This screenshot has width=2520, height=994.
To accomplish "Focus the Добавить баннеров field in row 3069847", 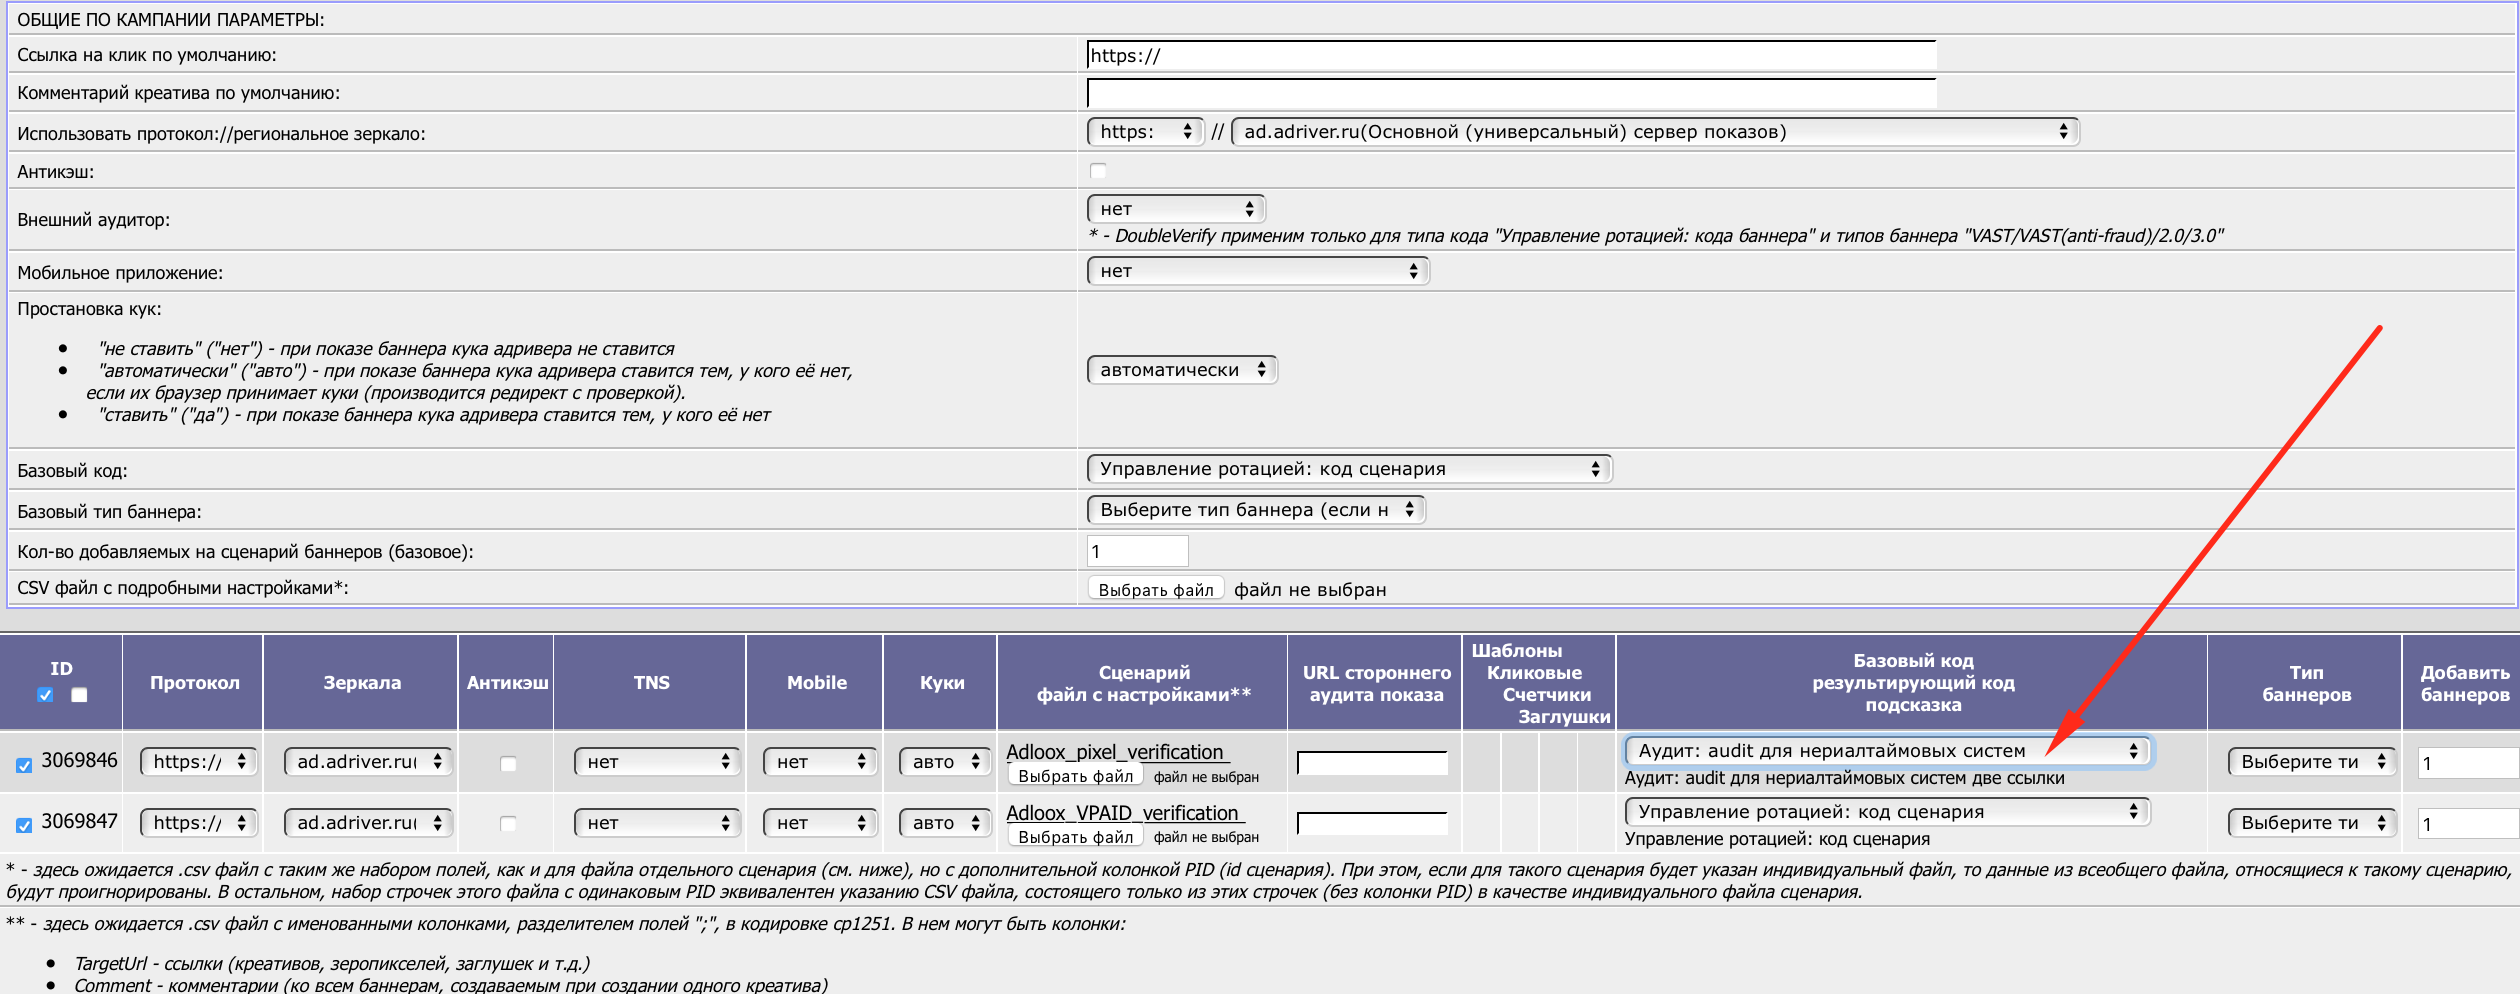I will click(x=2468, y=825).
